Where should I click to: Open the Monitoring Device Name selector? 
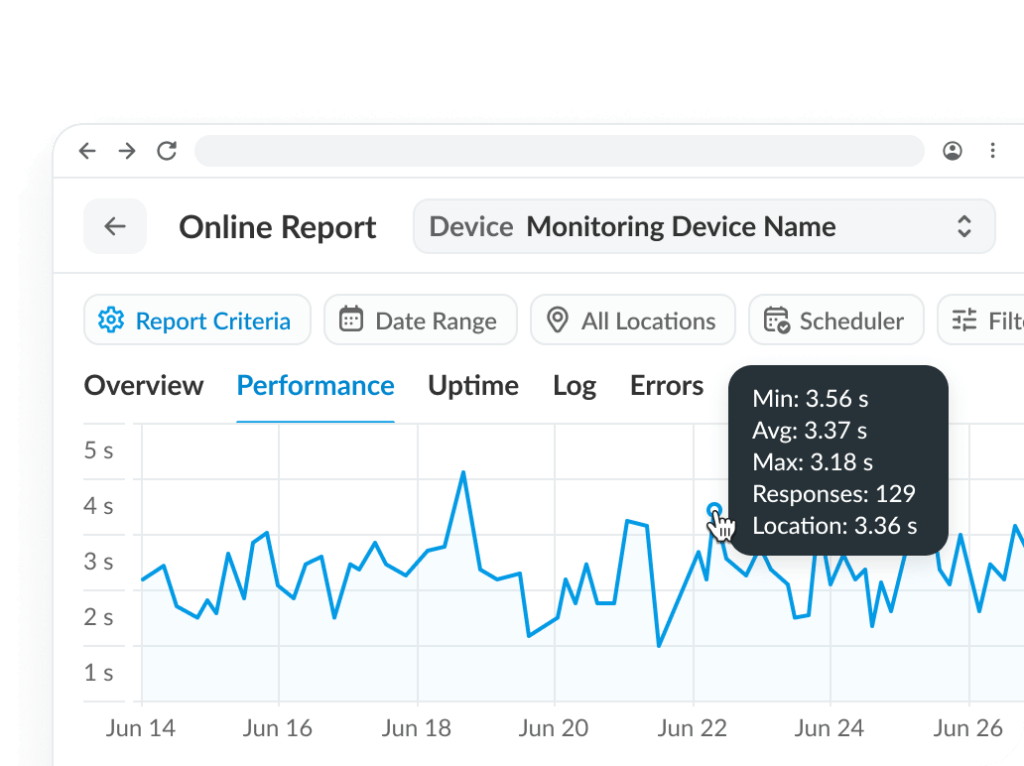coord(681,227)
